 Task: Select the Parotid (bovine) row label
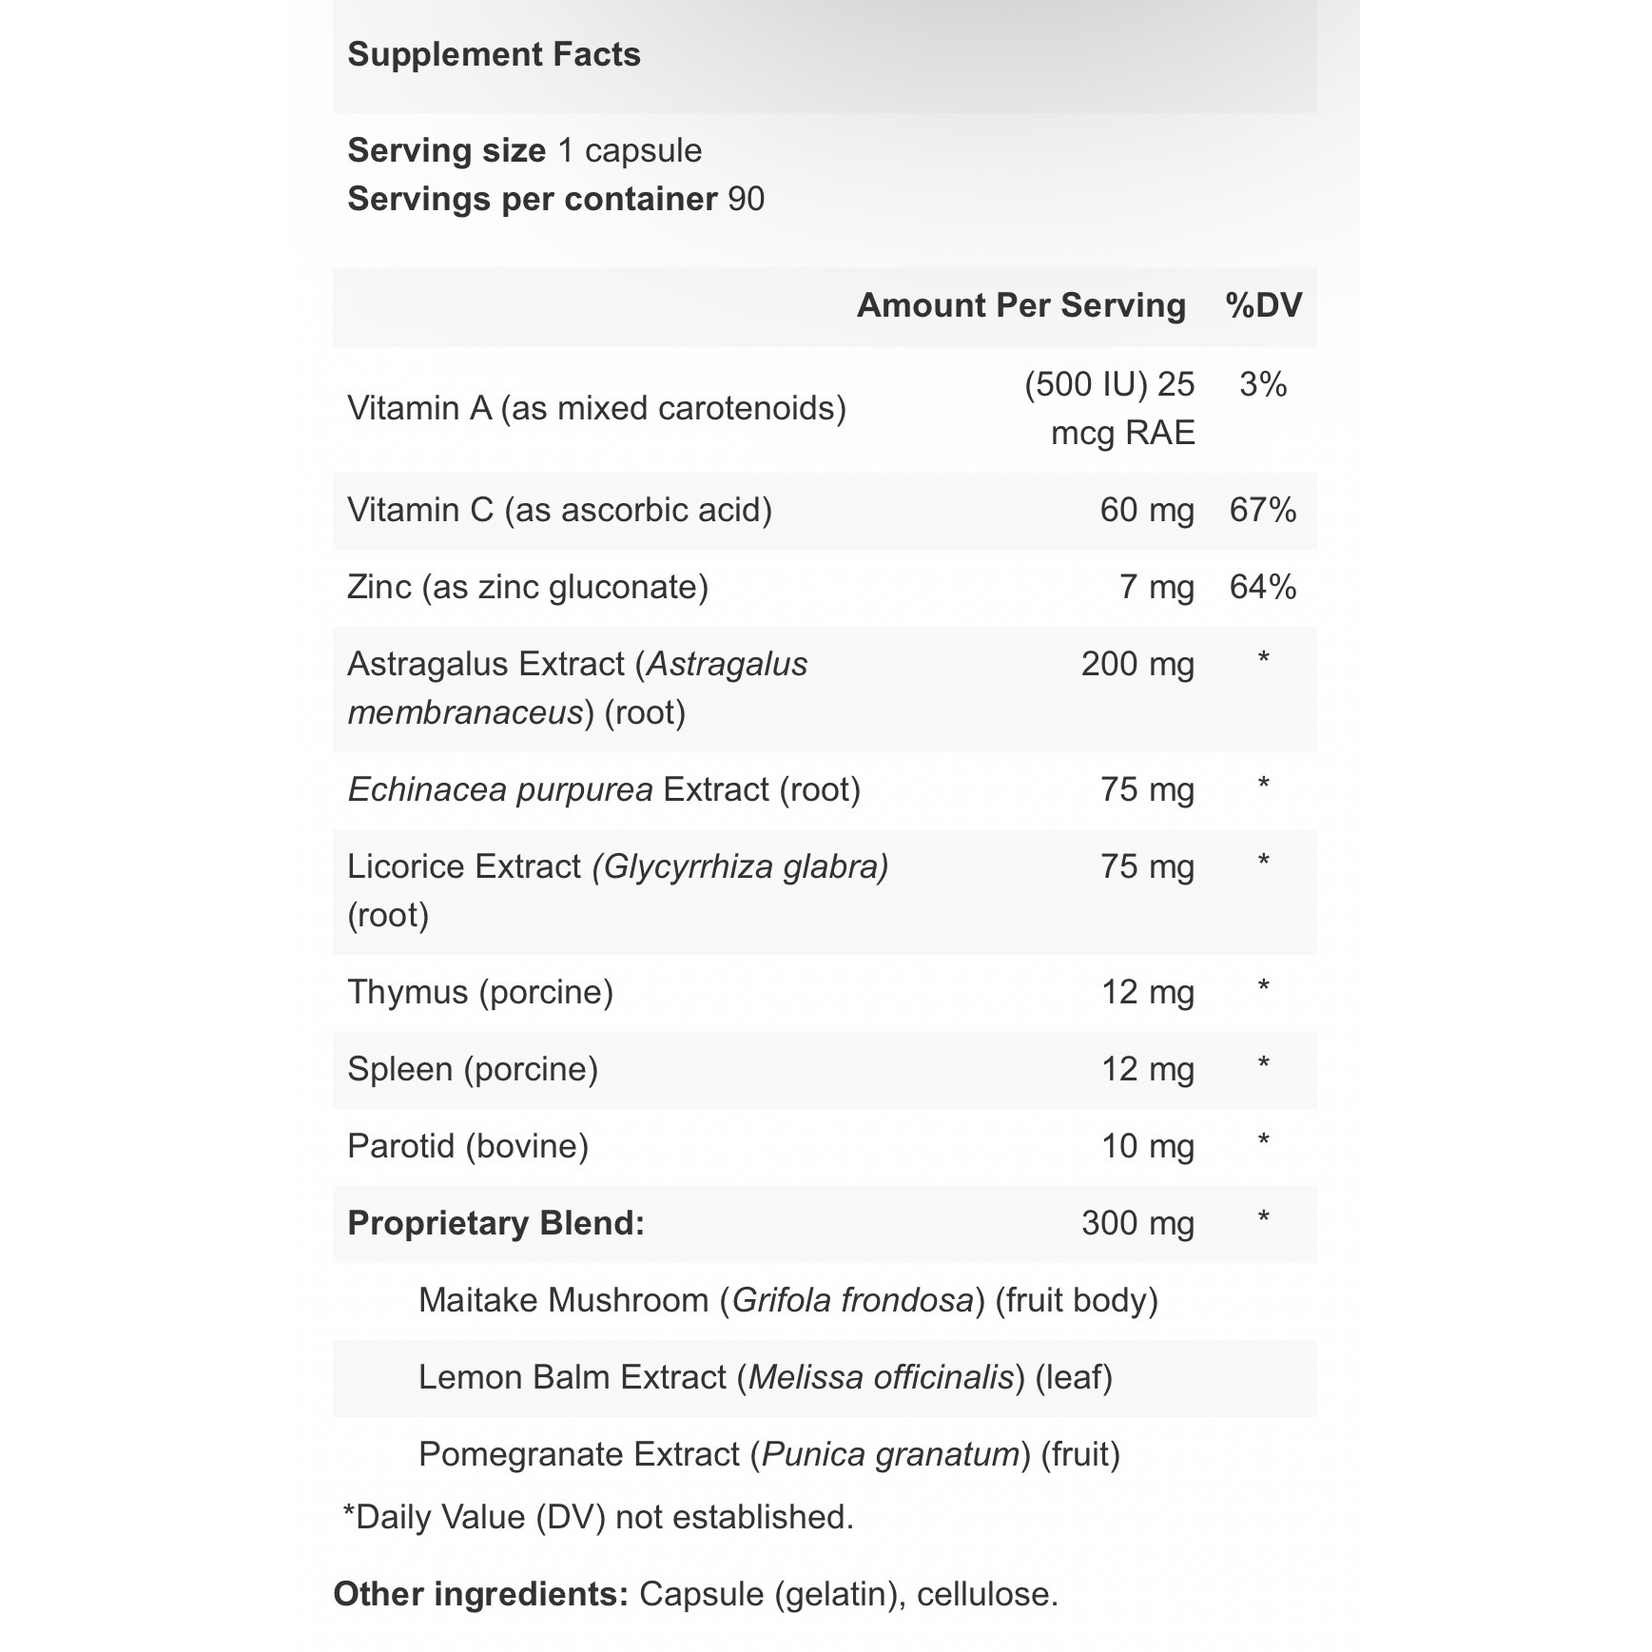pos(468,1146)
